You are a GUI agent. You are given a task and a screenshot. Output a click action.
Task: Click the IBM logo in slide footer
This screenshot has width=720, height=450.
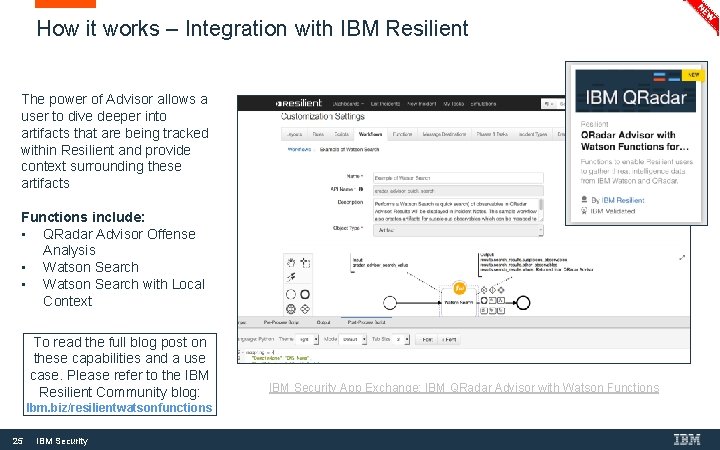pyautogui.click(x=687, y=439)
